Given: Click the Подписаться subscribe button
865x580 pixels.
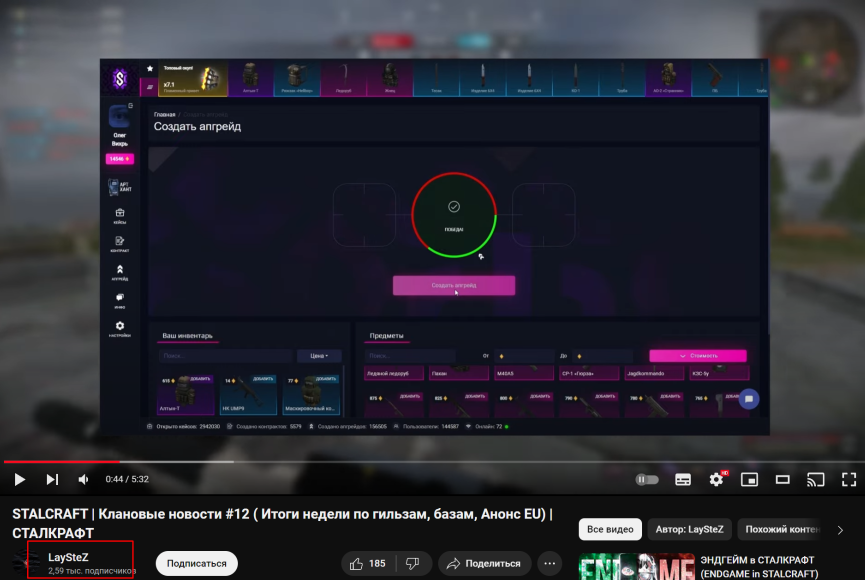Looking at the screenshot, I should (196, 563).
